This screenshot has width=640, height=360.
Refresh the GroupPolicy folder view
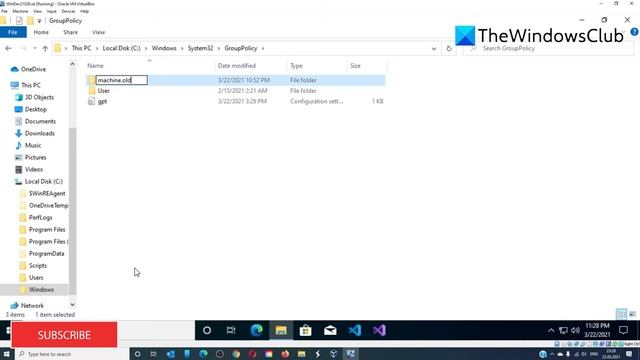pos(449,49)
